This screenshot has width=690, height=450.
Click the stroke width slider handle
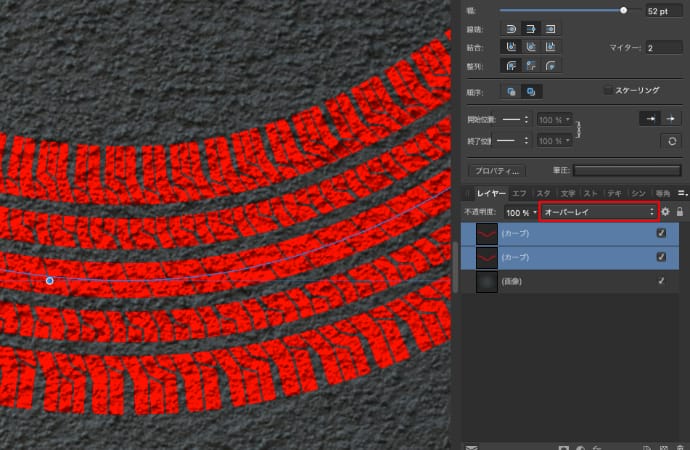click(x=624, y=10)
